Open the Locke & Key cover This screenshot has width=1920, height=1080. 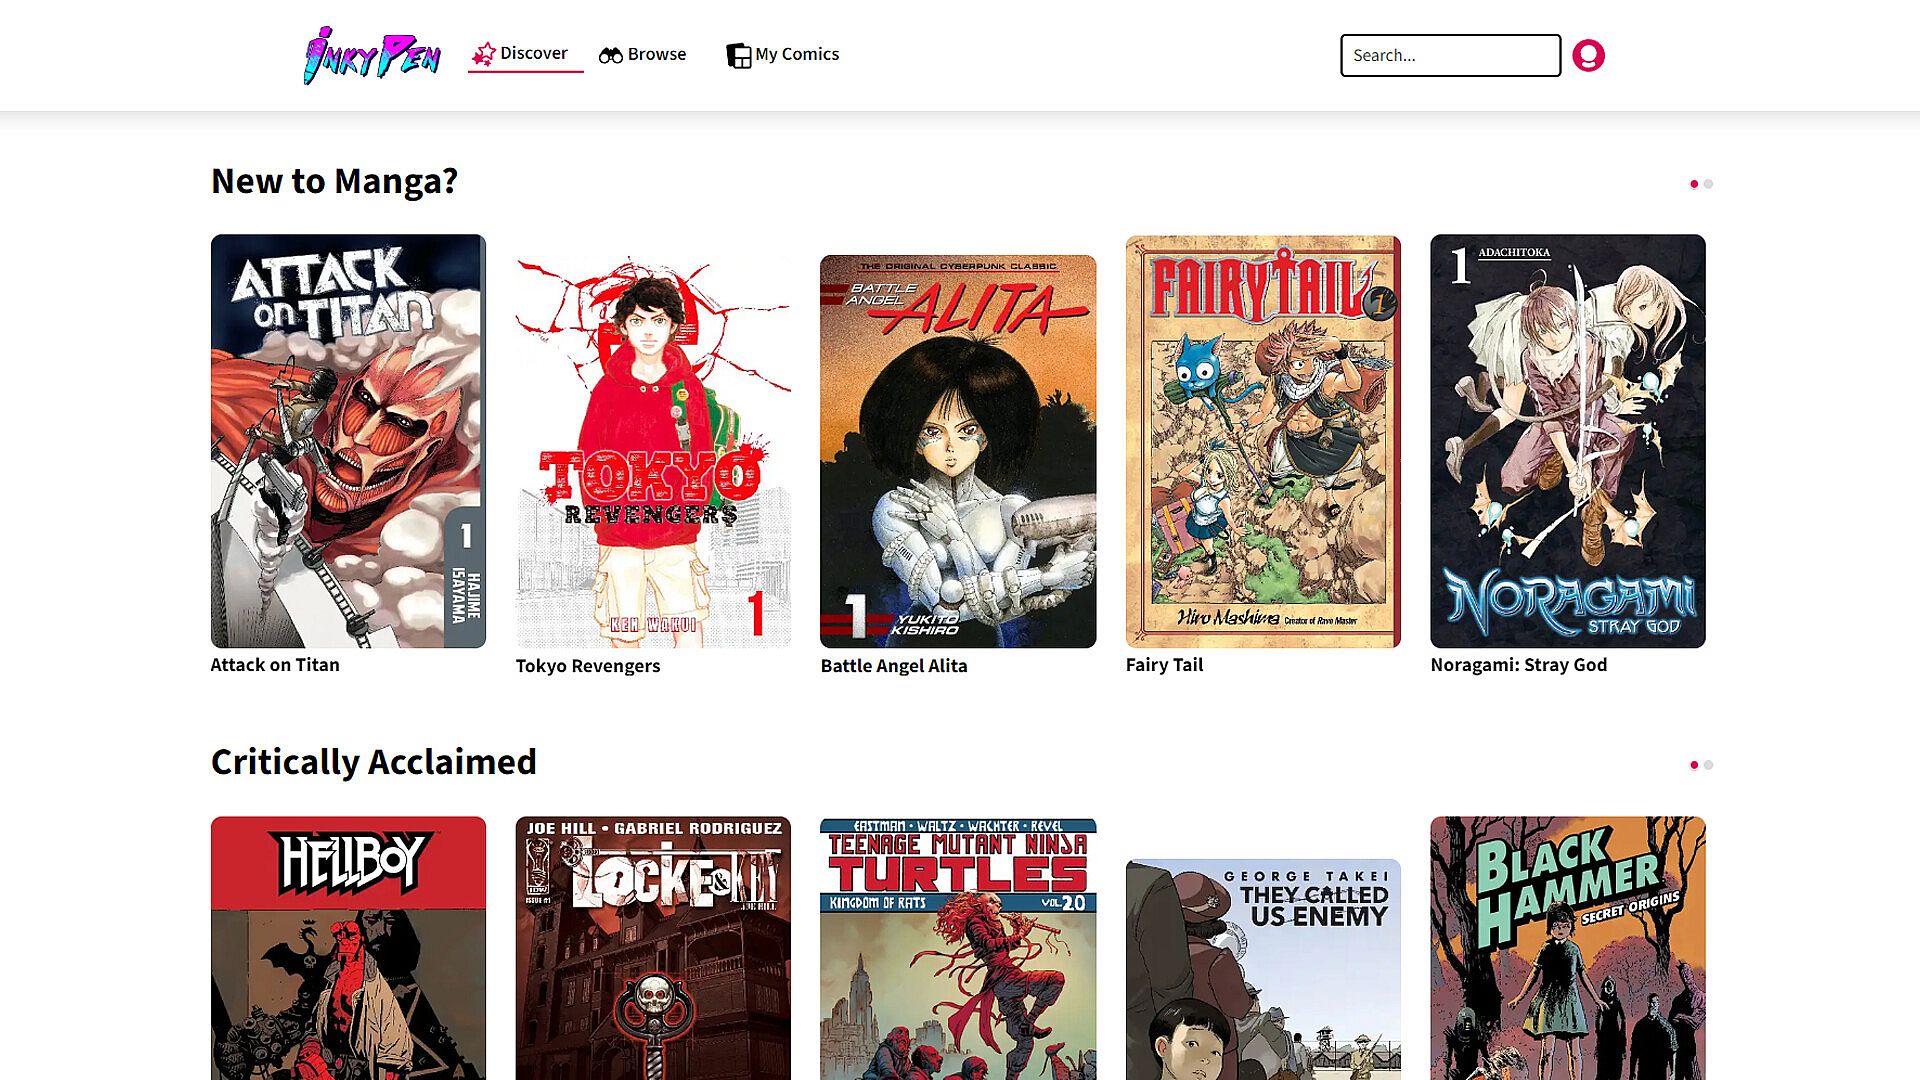tap(653, 947)
